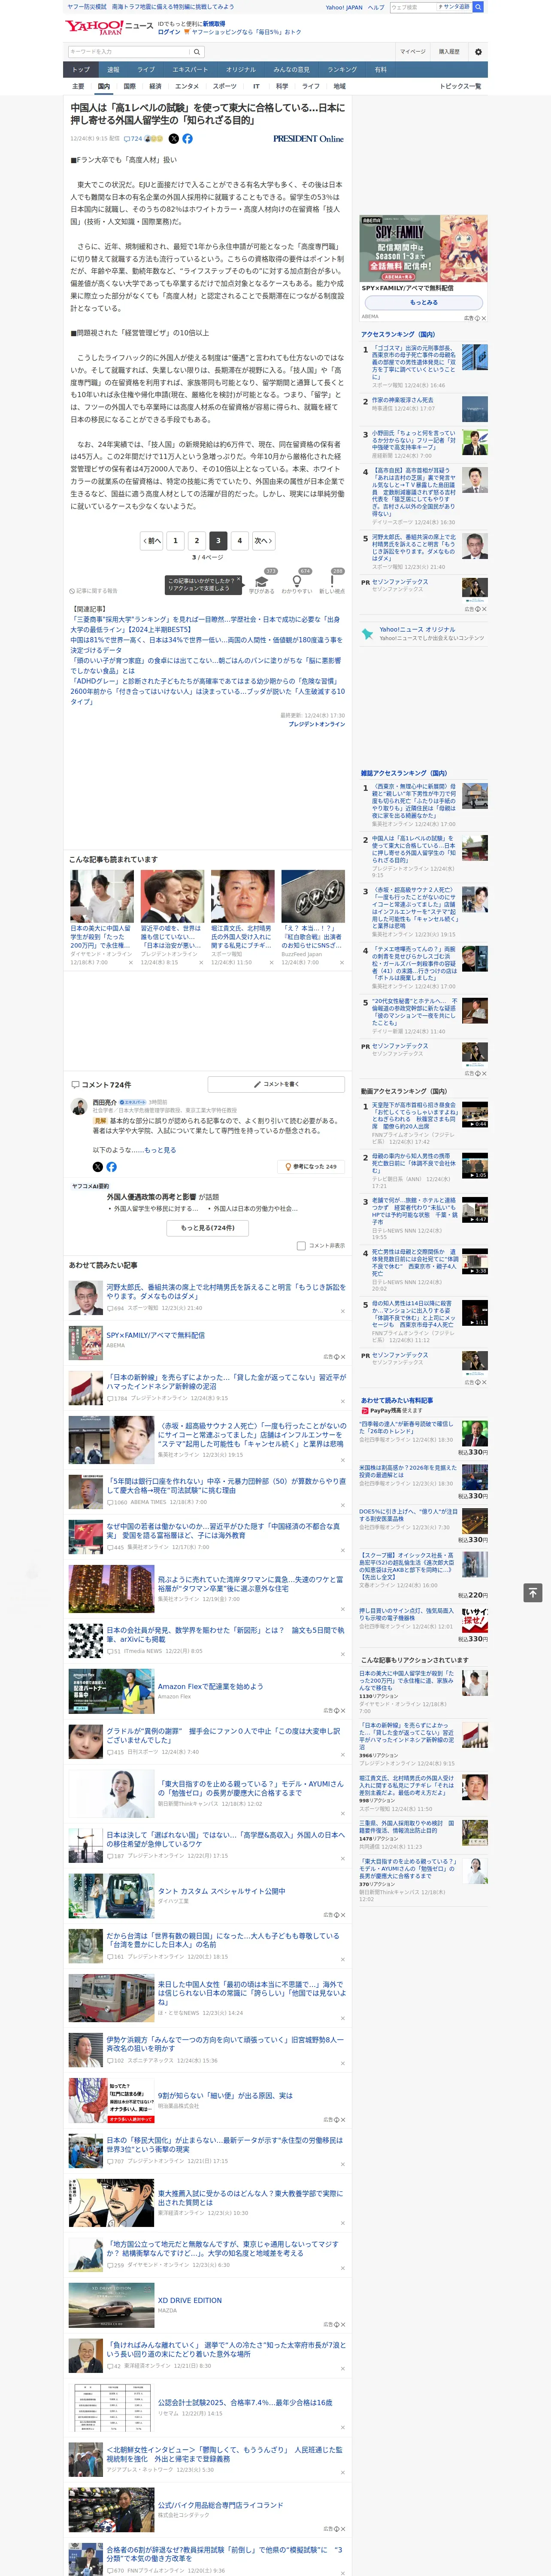Click the キーワードを入力 search field
Screen dimensions: 551x2576
(128, 52)
